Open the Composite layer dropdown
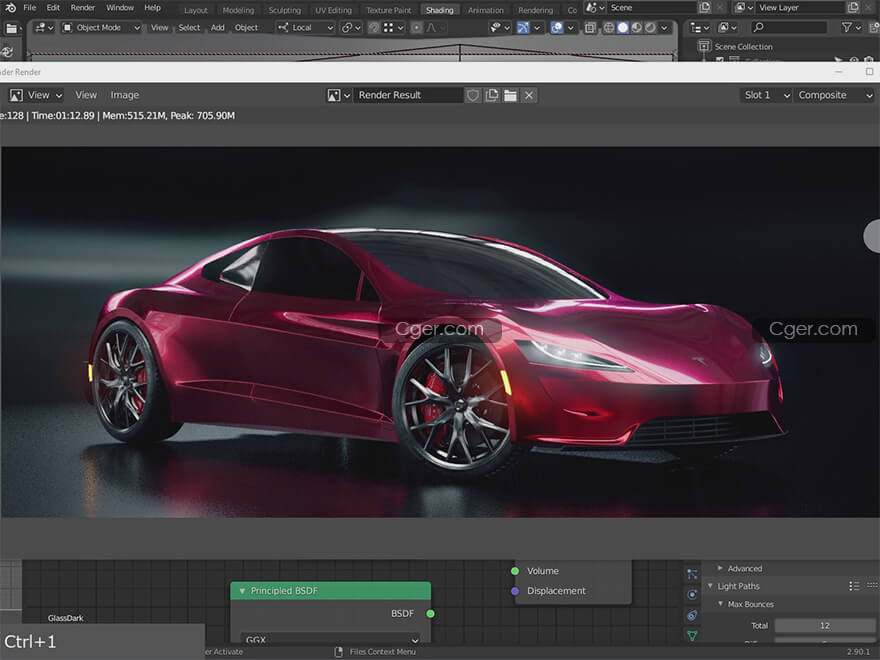Viewport: 880px width, 660px height. pyautogui.click(x=835, y=95)
